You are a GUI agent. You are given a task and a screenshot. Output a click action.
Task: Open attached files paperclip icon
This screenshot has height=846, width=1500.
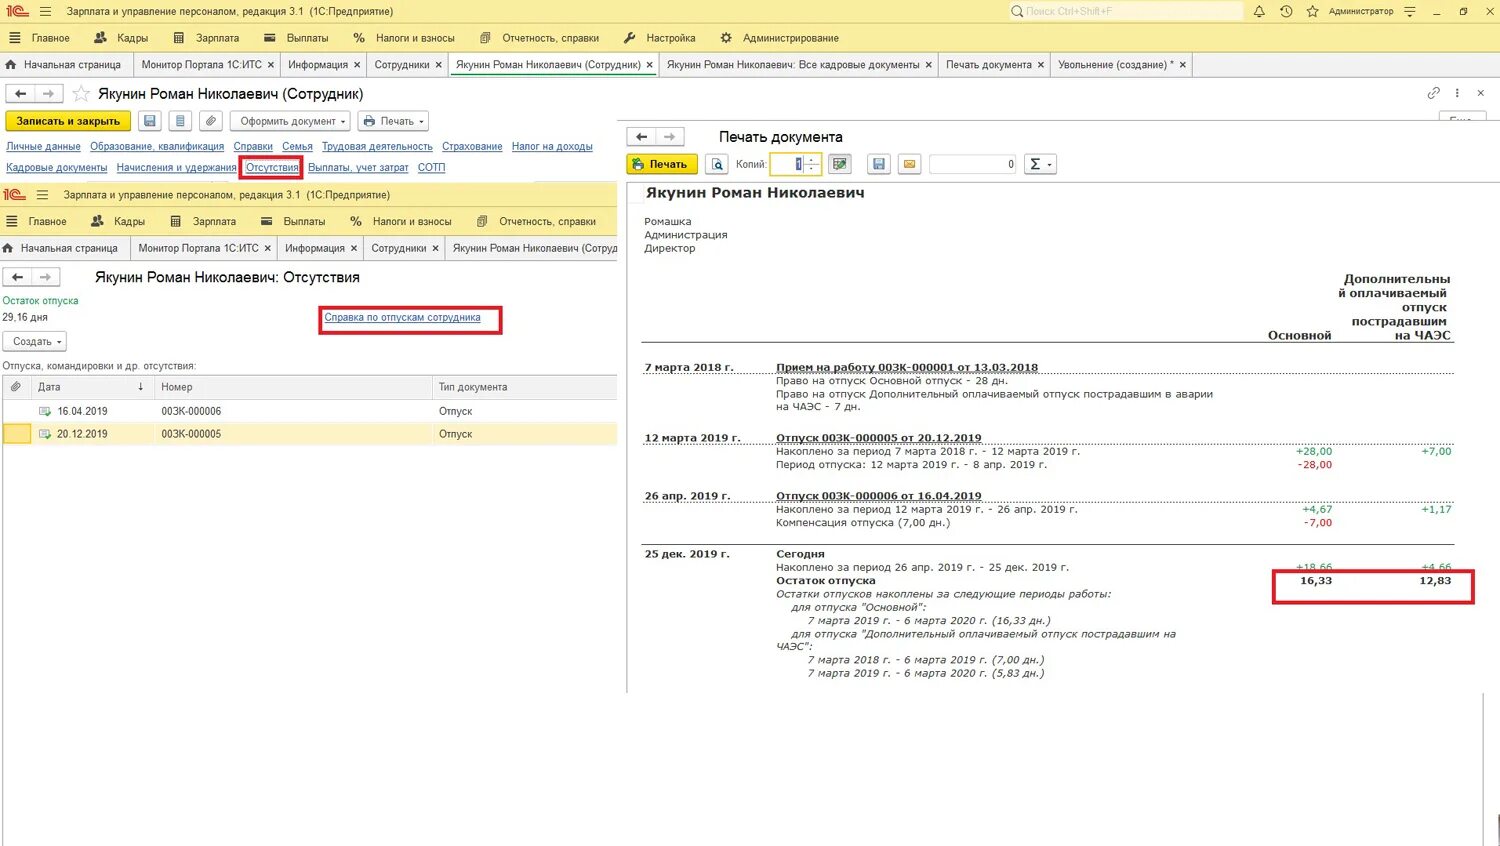(210, 121)
